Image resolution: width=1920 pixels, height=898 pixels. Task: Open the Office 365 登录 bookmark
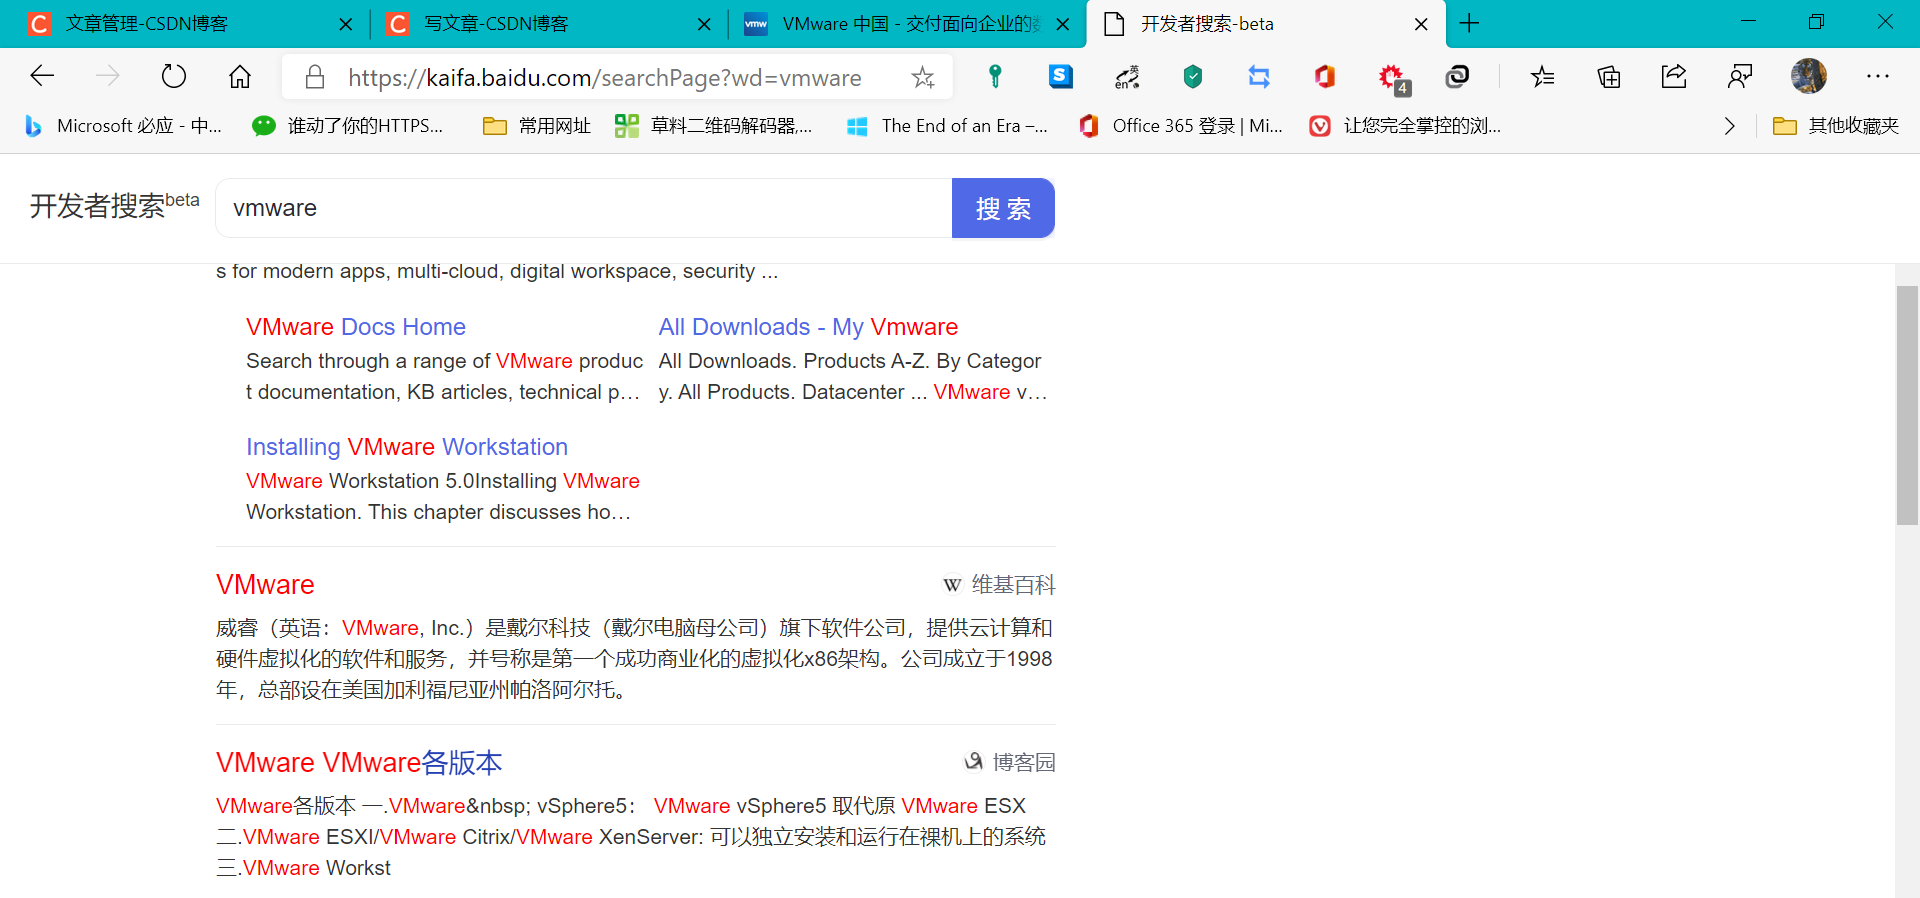(1180, 126)
